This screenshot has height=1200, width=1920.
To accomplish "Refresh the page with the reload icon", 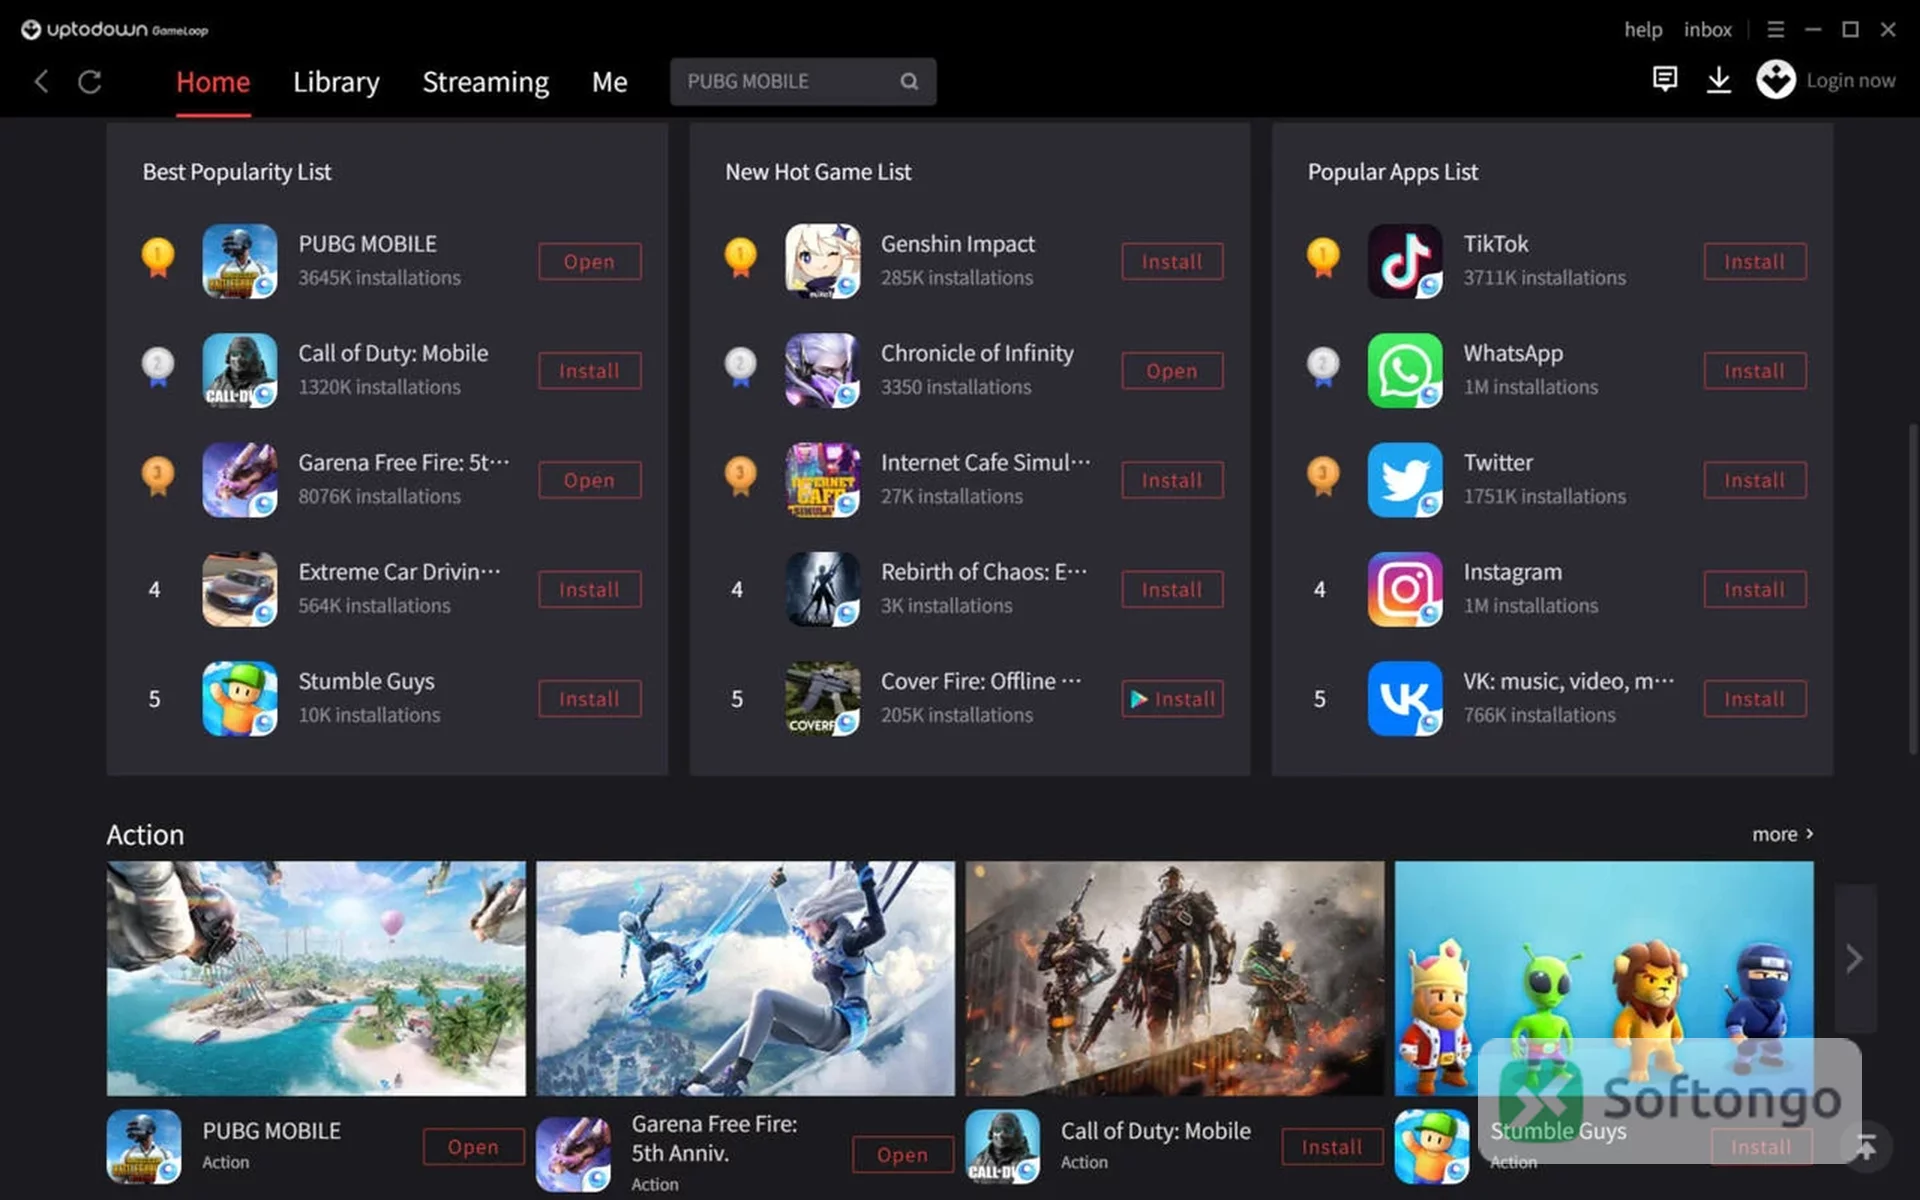I will 90,81.
